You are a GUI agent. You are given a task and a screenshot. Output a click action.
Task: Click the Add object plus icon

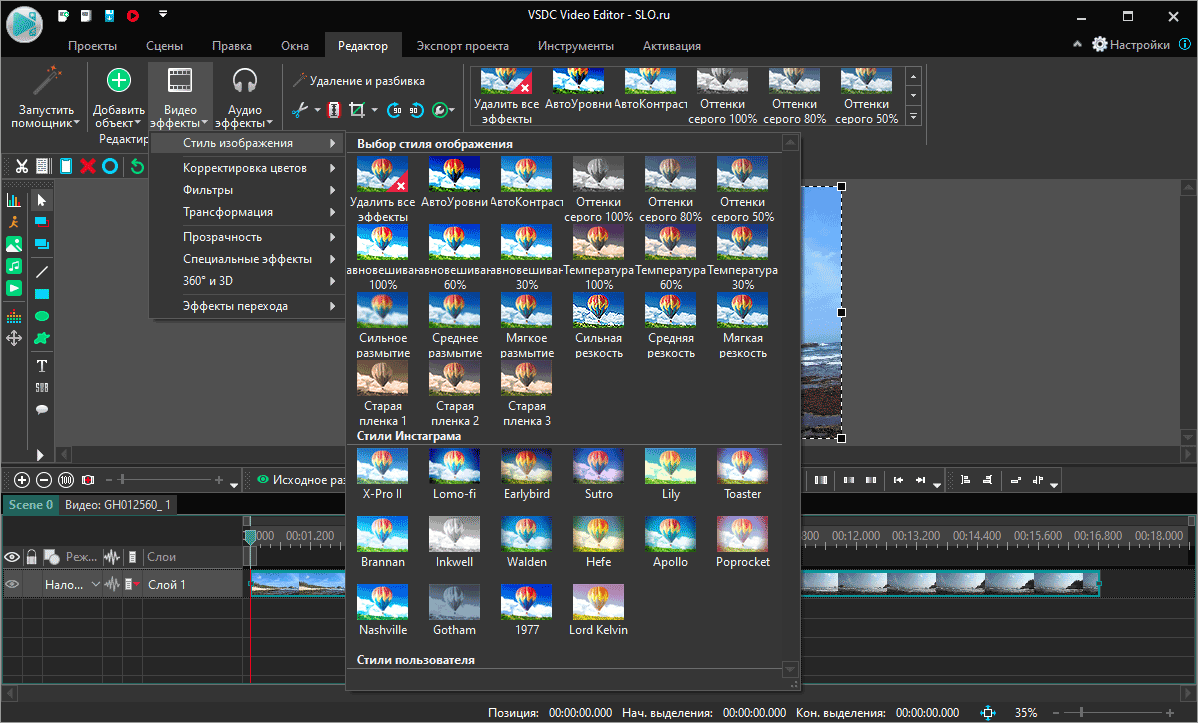tap(118, 80)
